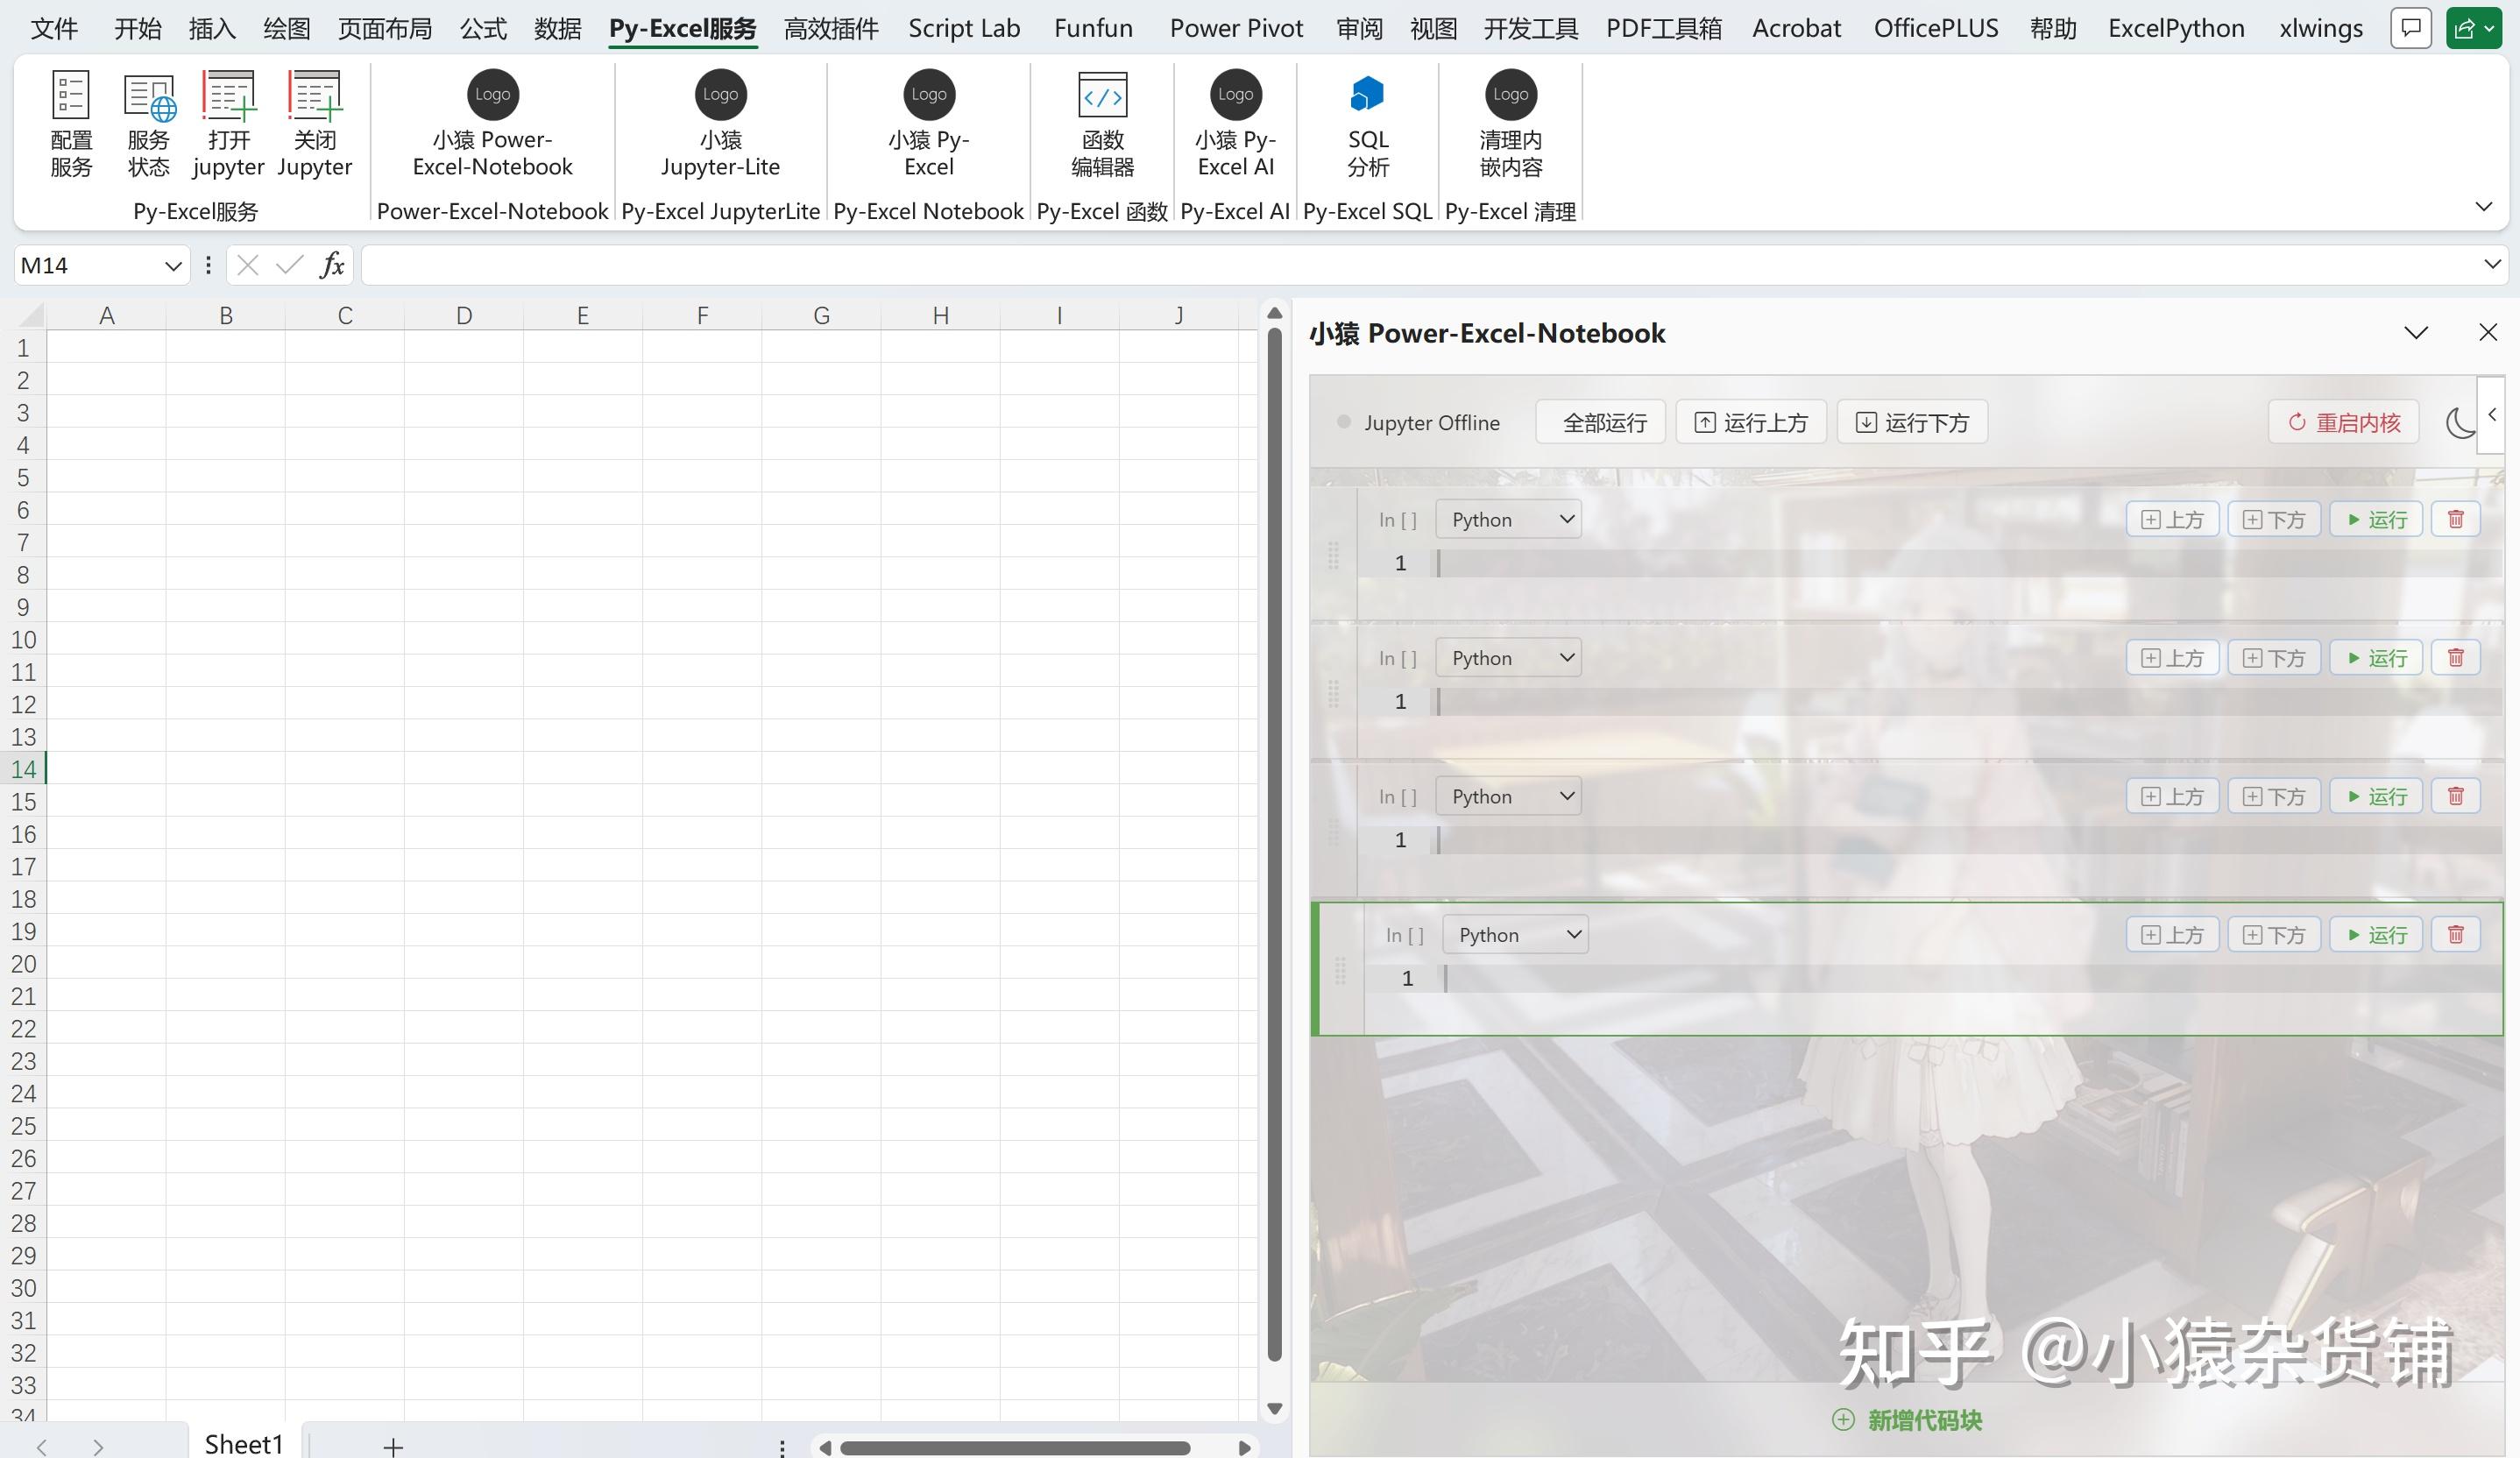Open the Python language dropdown in the first cell
The height and width of the screenshot is (1458, 2520).
[x=1508, y=519]
